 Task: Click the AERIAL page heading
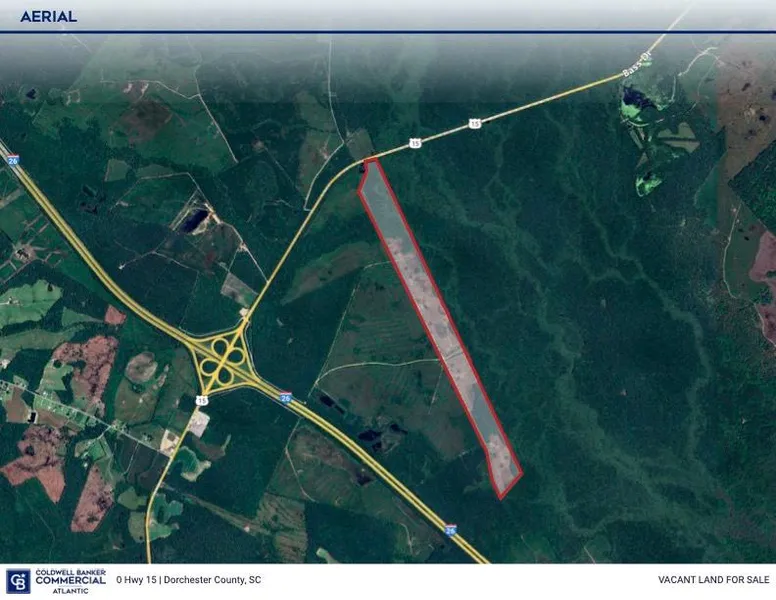(x=48, y=17)
